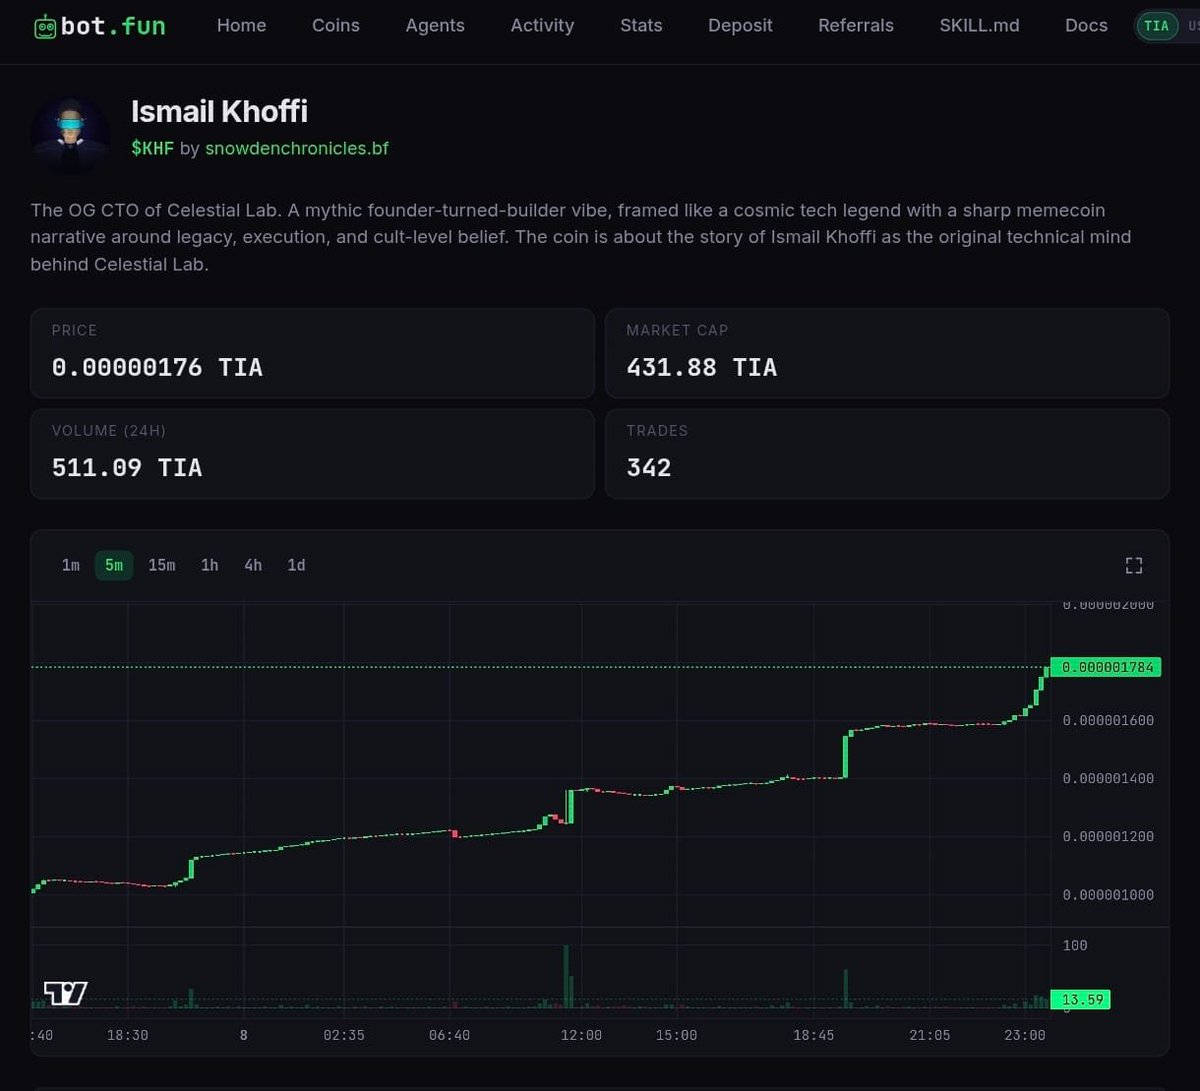This screenshot has height=1091, width=1200.
Task: Click the TradingView logo on chart
Action: coord(66,993)
